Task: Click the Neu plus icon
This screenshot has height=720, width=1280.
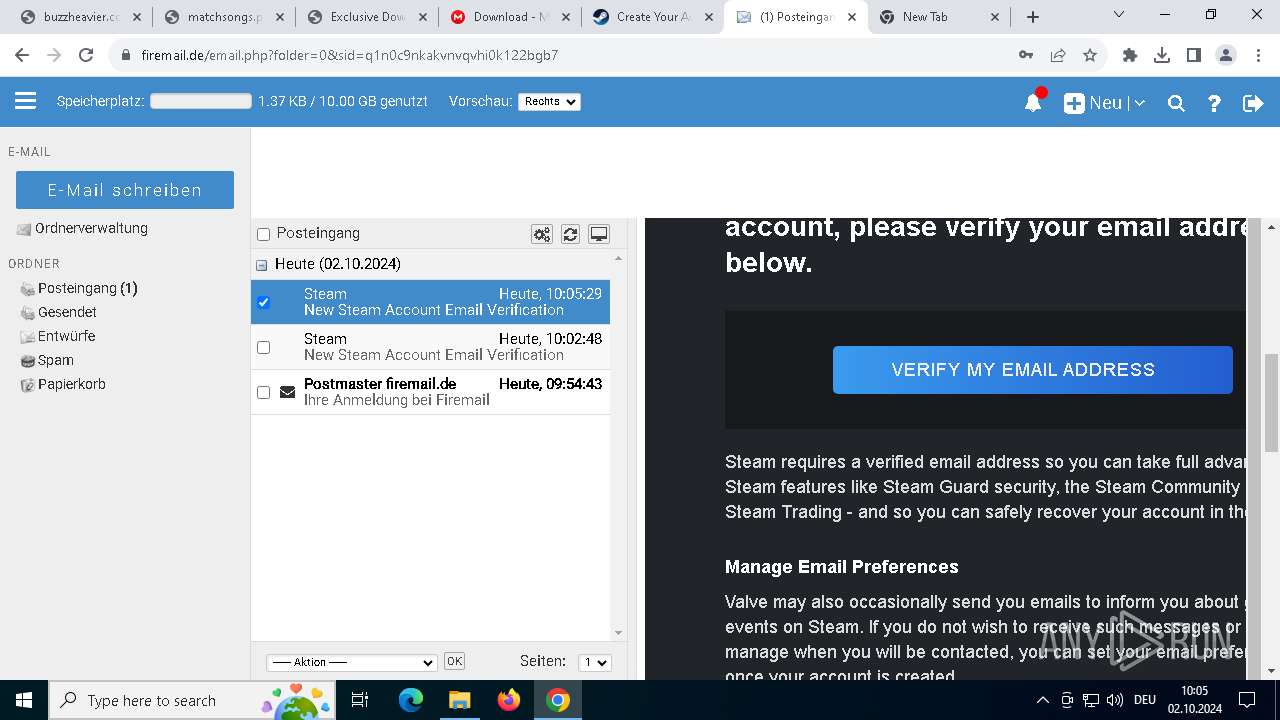Action: tap(1074, 103)
